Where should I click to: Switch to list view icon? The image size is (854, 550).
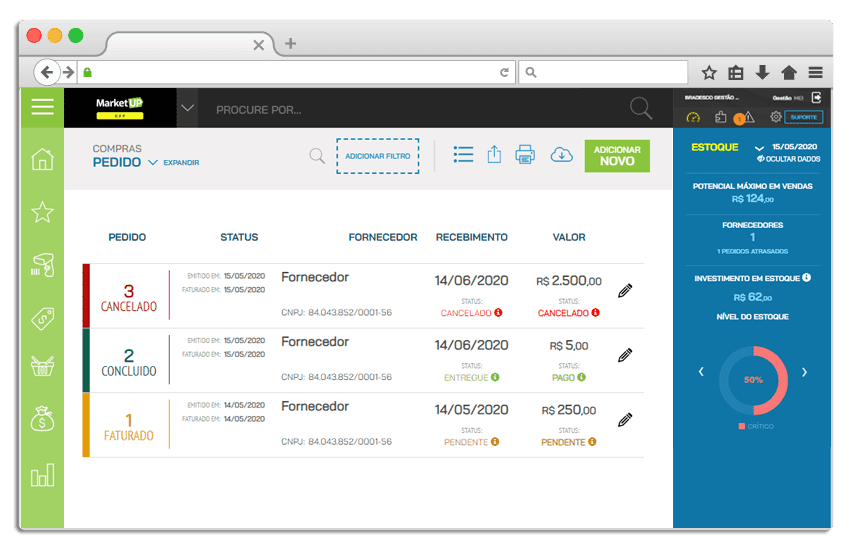coord(463,155)
